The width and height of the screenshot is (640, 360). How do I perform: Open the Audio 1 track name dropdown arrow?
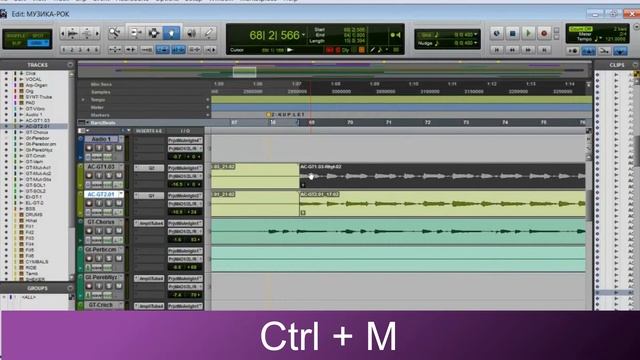click(121, 139)
